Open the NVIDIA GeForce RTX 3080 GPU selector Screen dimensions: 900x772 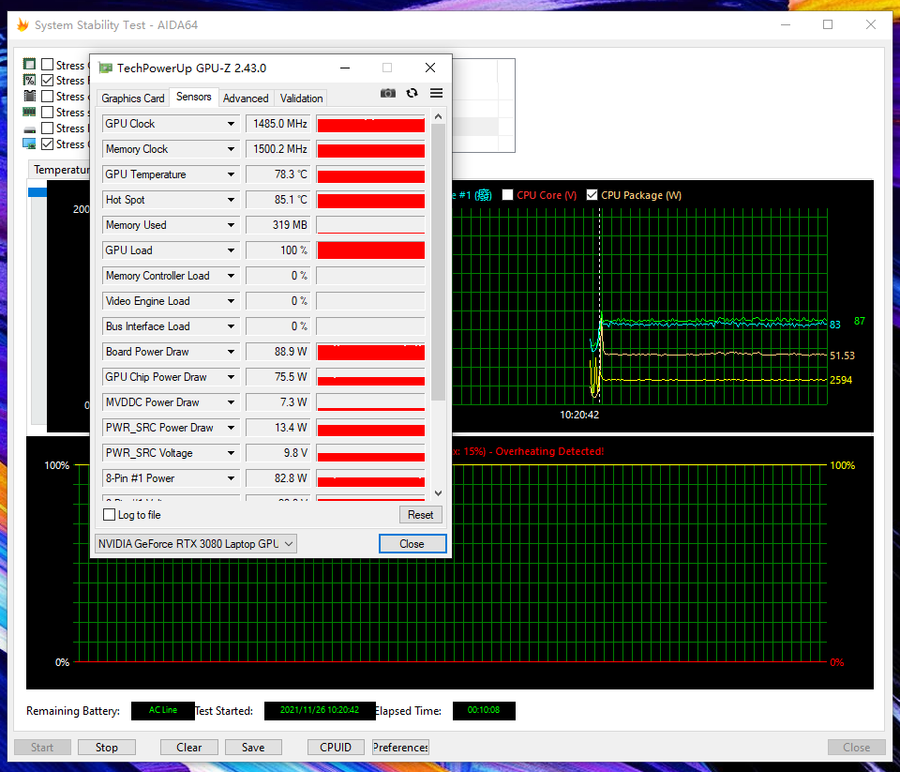pos(195,544)
